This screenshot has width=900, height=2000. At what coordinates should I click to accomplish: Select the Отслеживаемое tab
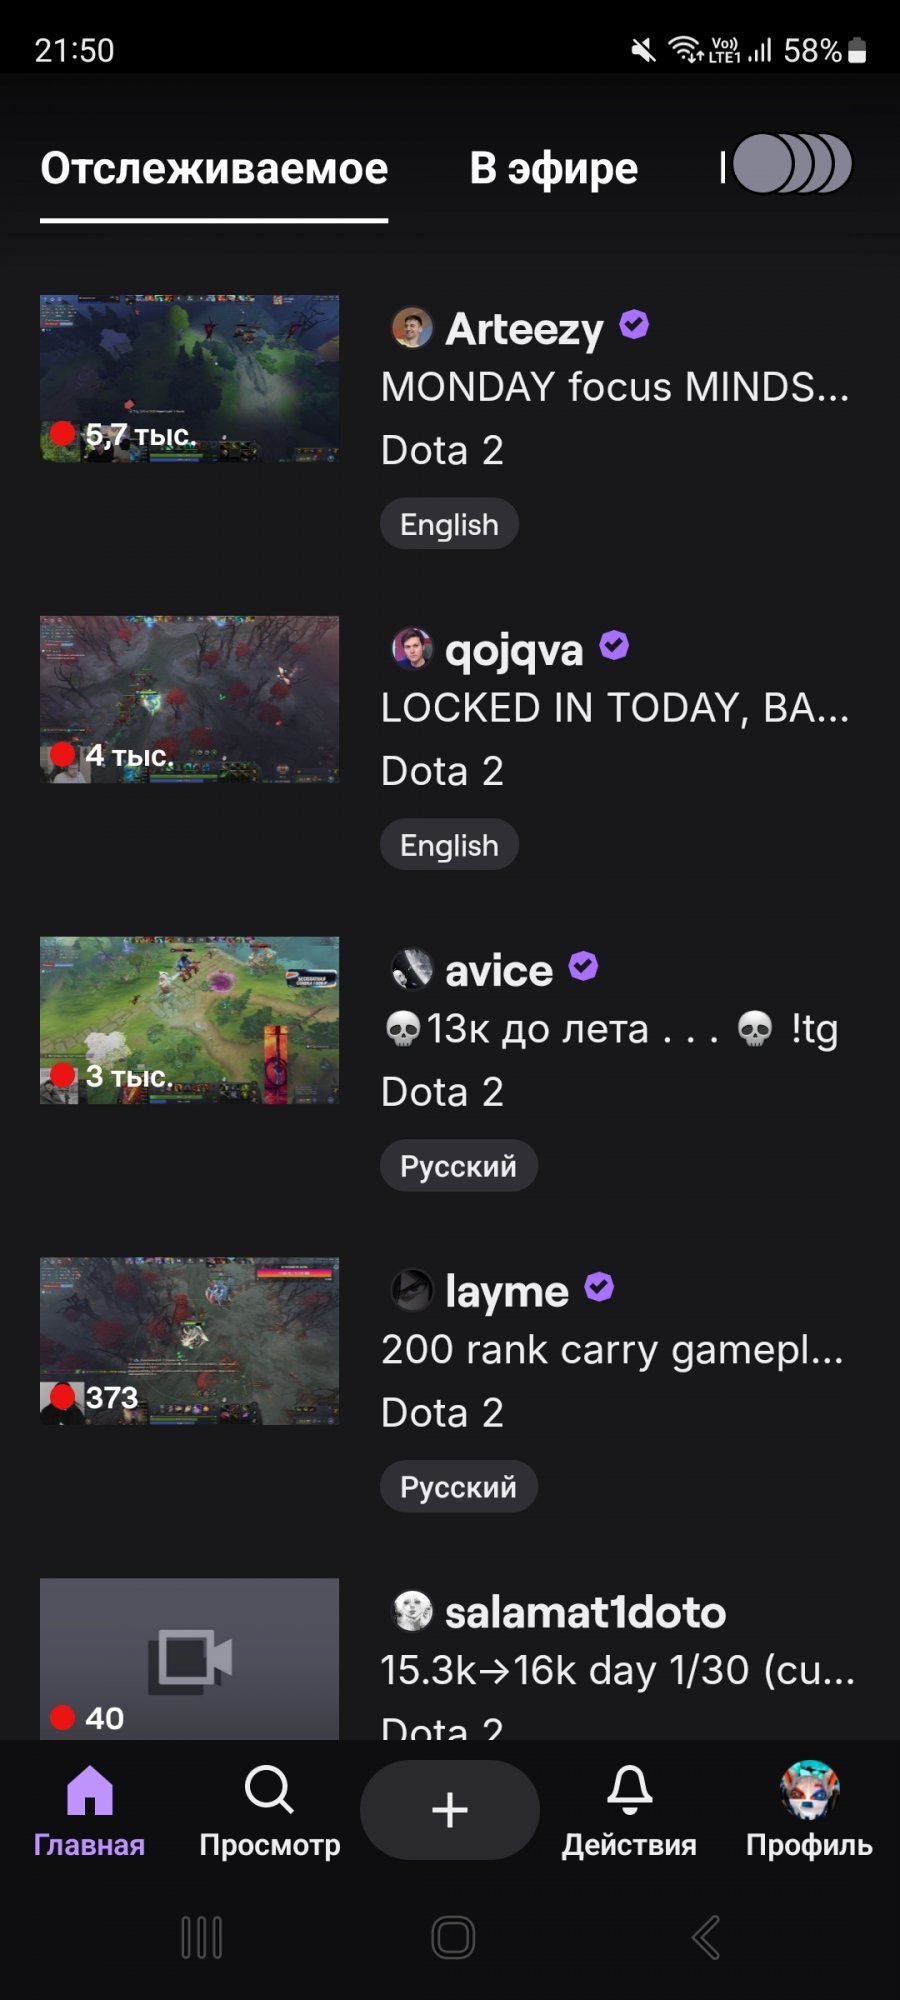click(214, 168)
